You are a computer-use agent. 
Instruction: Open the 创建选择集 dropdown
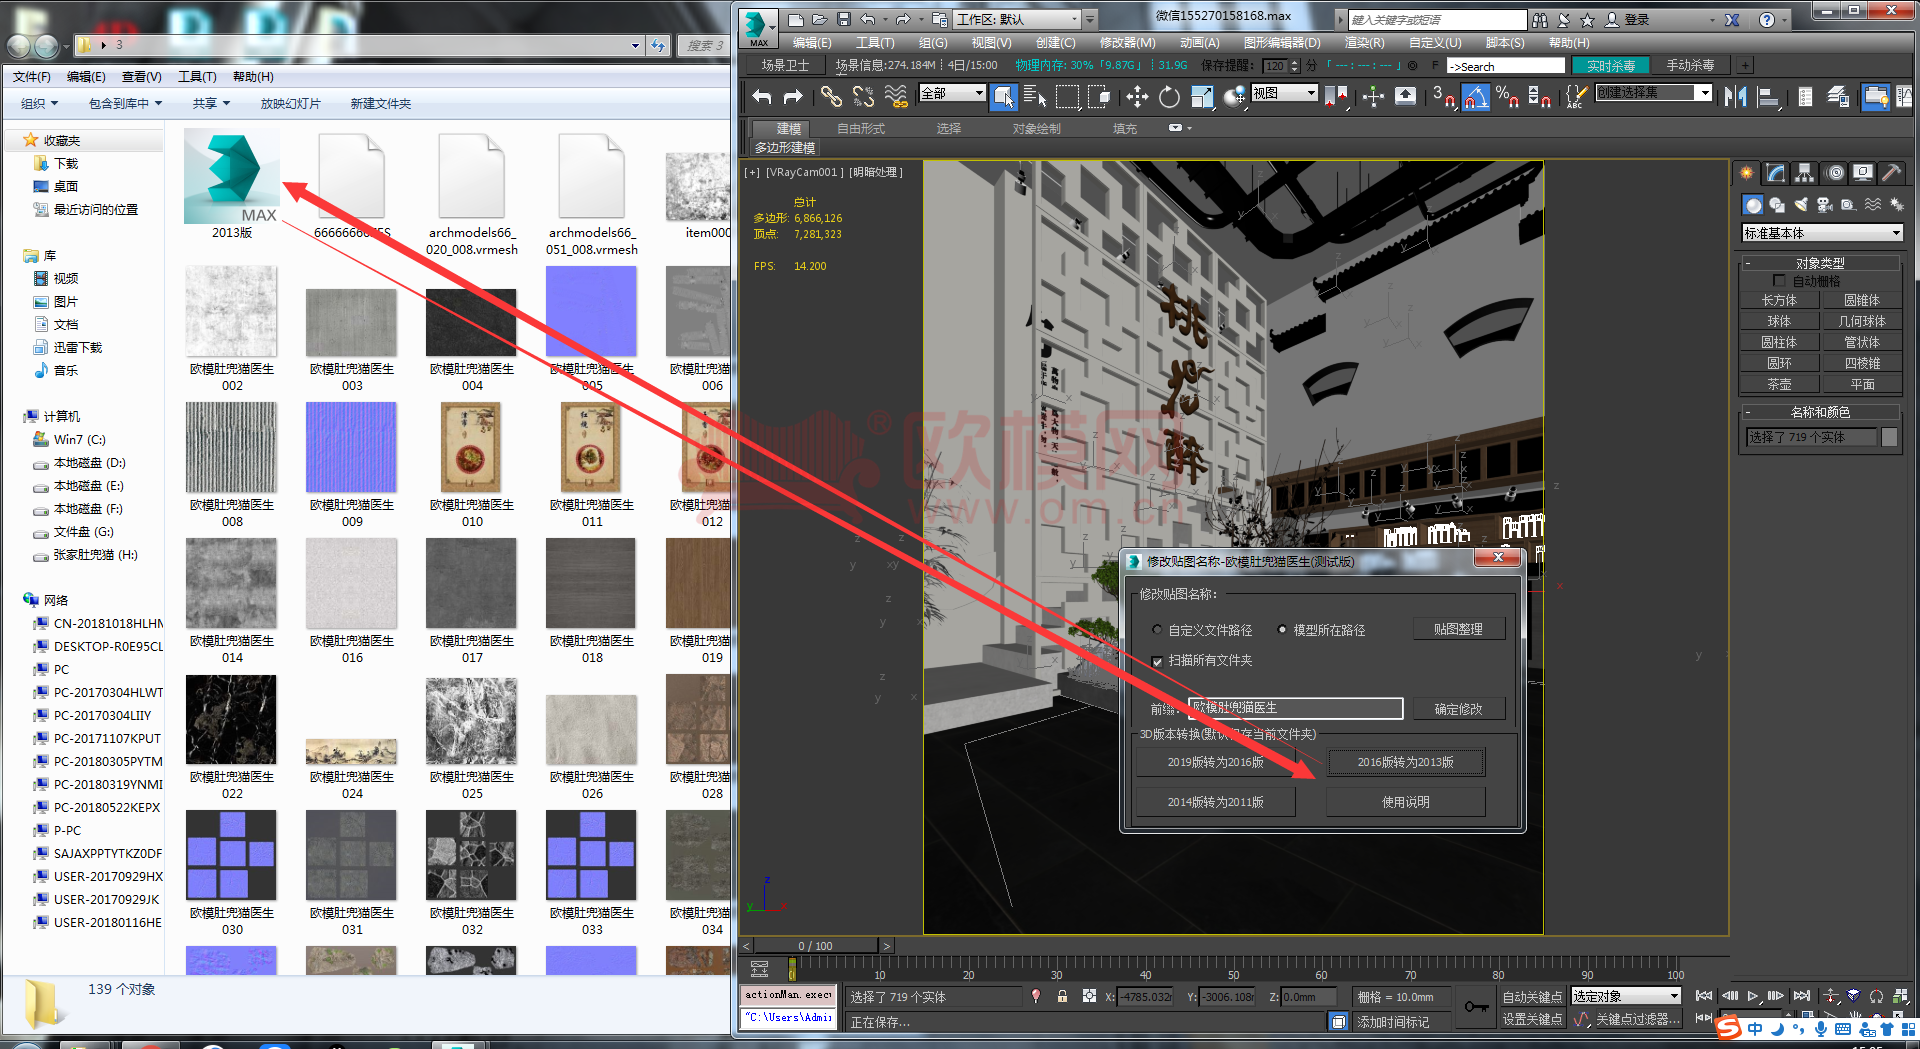point(1704,93)
